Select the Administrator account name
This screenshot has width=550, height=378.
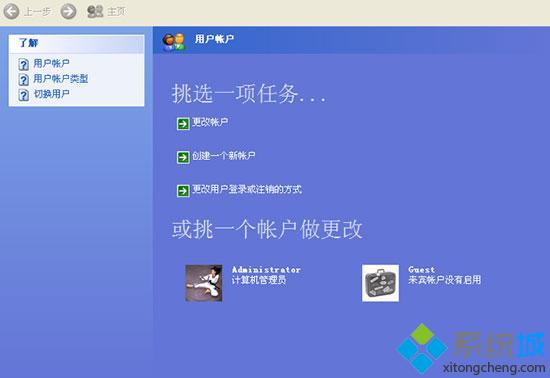tap(266, 270)
